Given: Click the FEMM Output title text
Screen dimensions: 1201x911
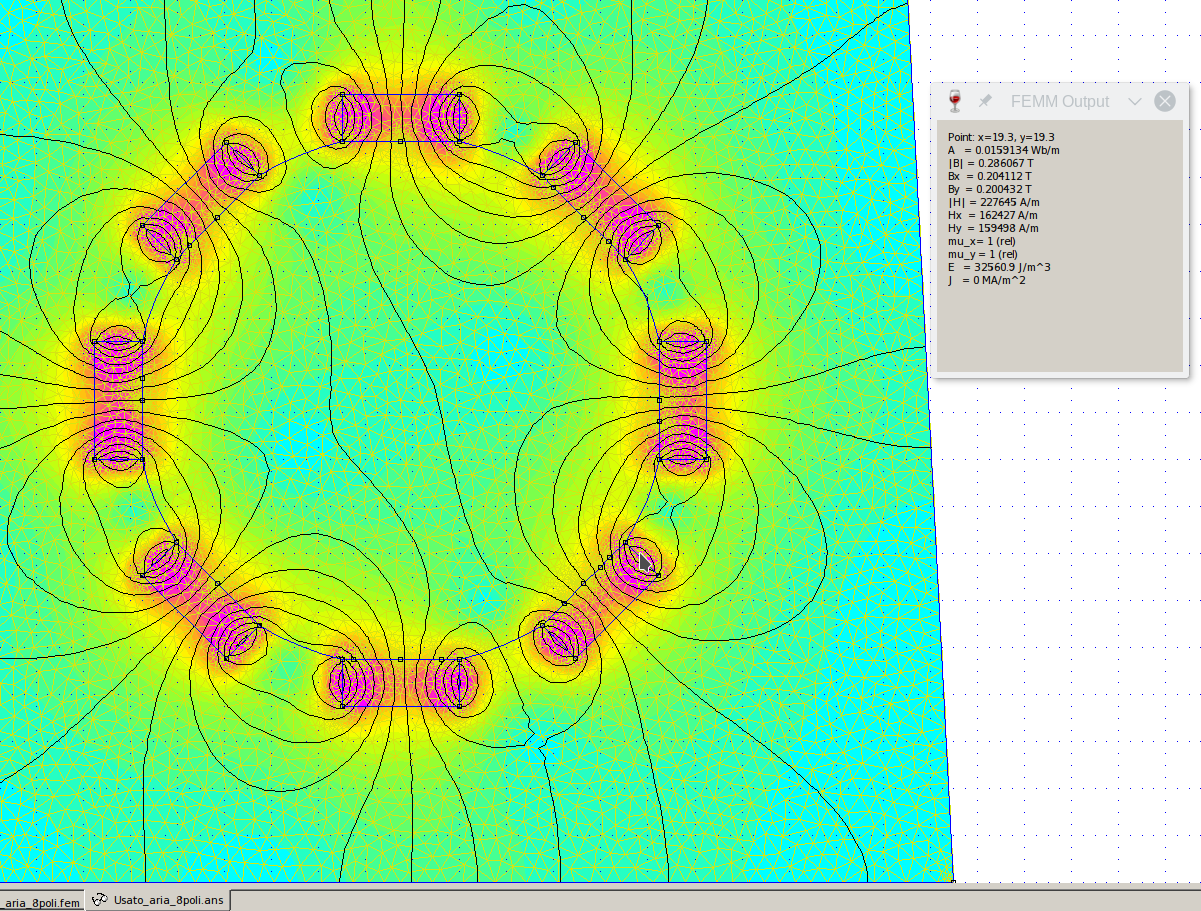Looking at the screenshot, I should 1059,101.
